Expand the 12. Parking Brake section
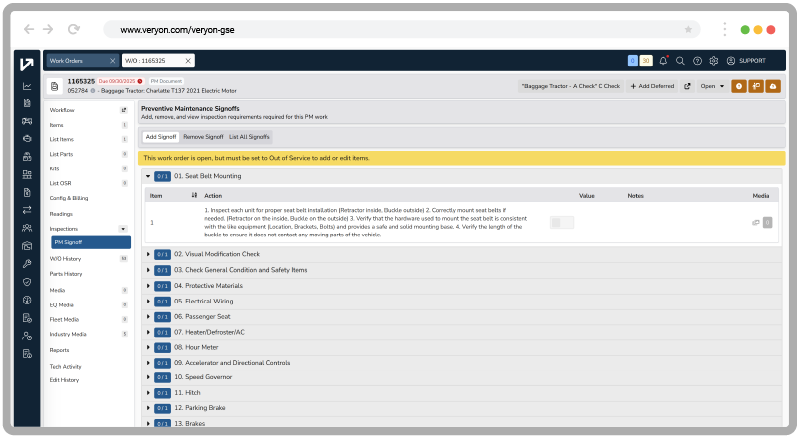Screen dimensions: 800x438 pyautogui.click(x=149, y=407)
